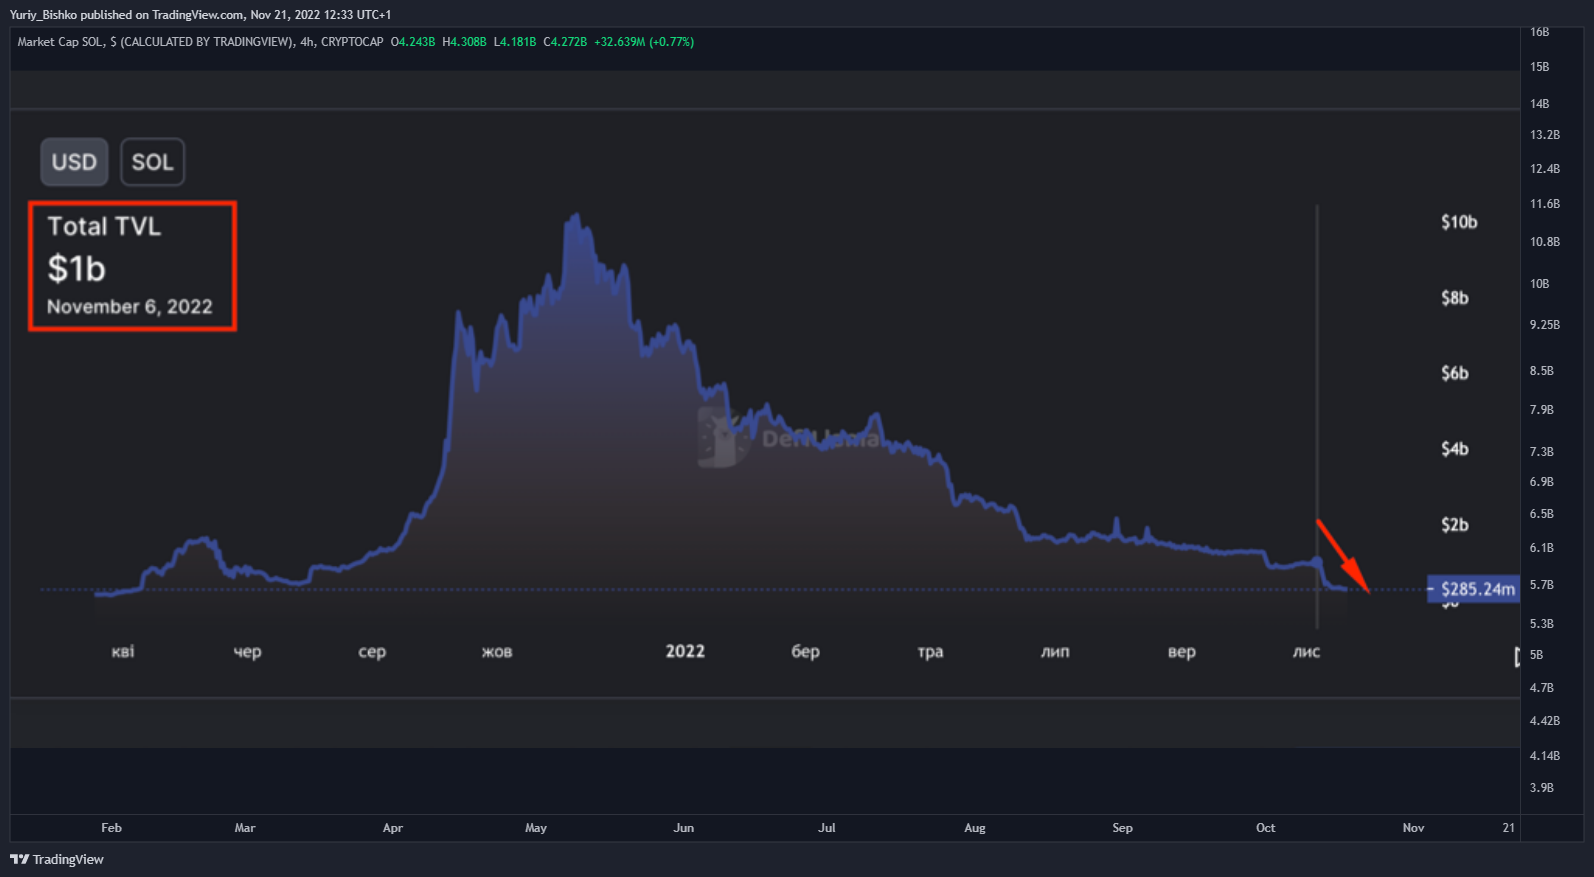1594x877 pixels.
Task: Click the +32.639M (+0.77%) change value
Action: pos(644,42)
